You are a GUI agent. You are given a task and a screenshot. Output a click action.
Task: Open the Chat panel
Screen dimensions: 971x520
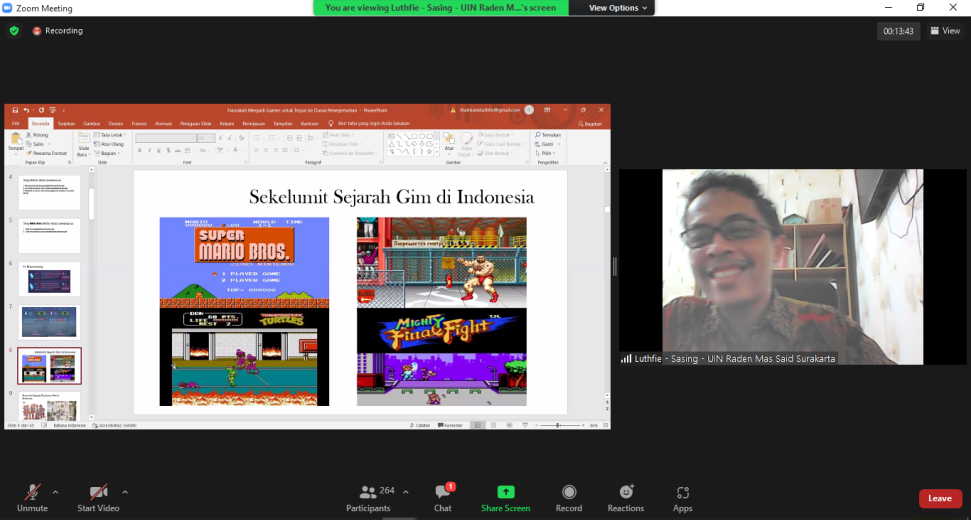pyautogui.click(x=443, y=498)
